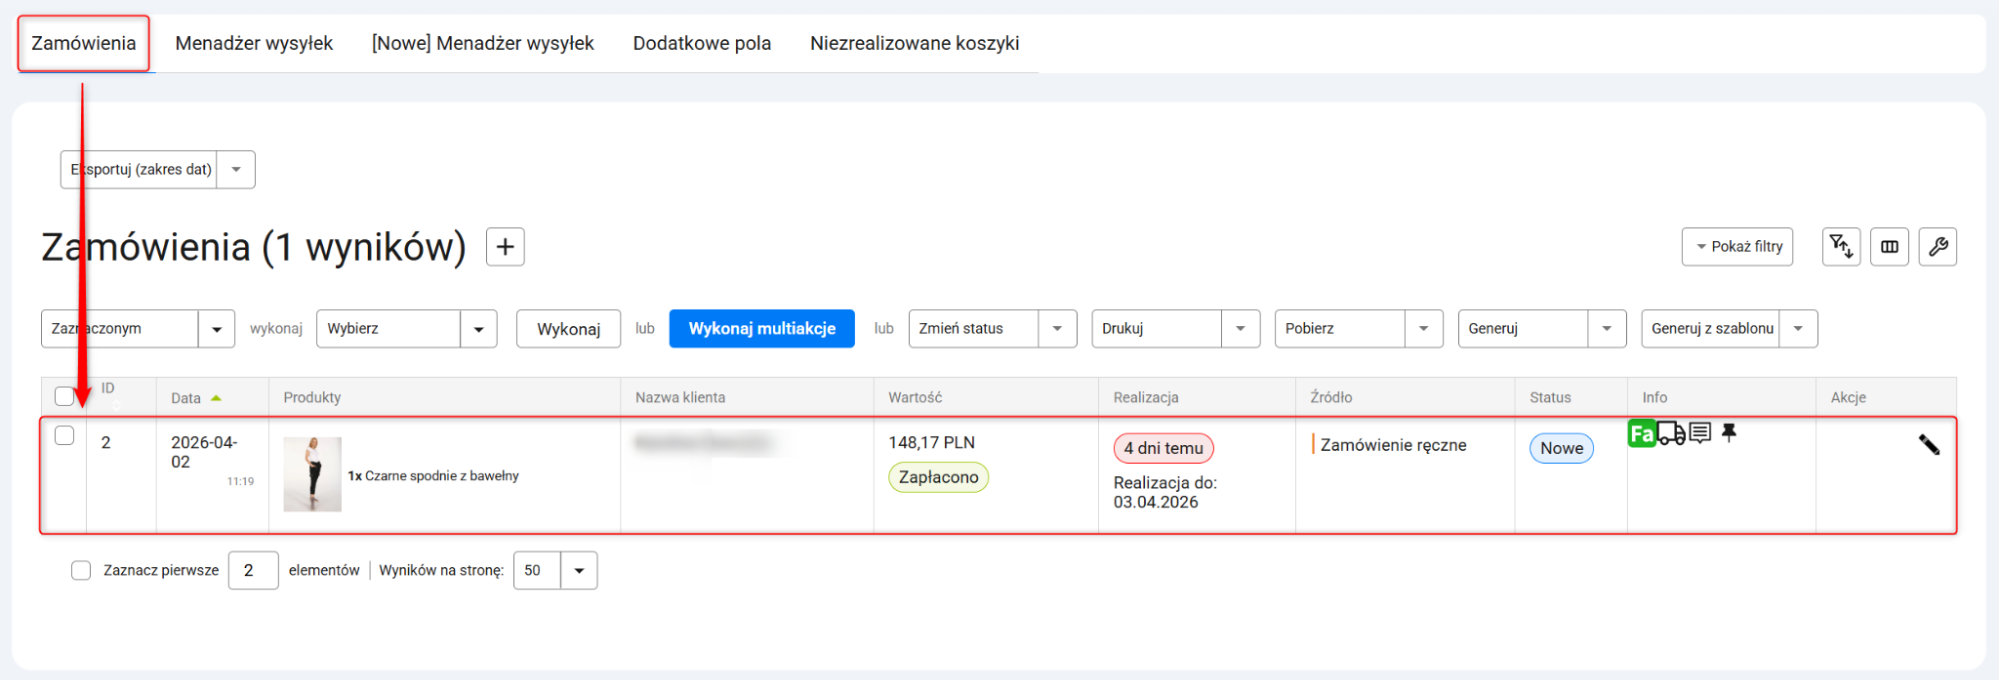
Task: Toggle the select-all header checkbox
Action: pyautogui.click(x=65, y=397)
